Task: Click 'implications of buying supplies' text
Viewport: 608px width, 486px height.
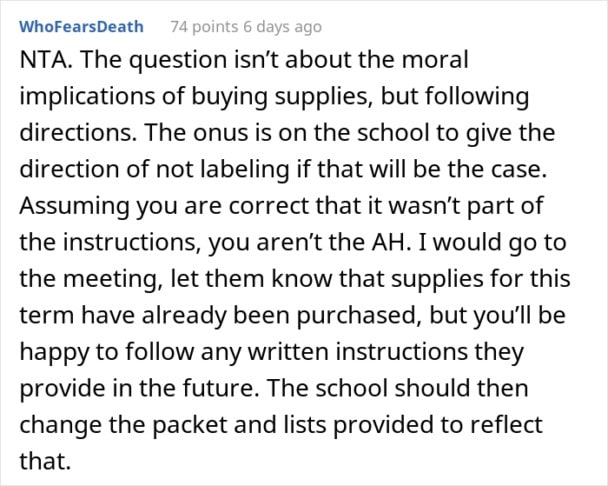Action: [193, 96]
